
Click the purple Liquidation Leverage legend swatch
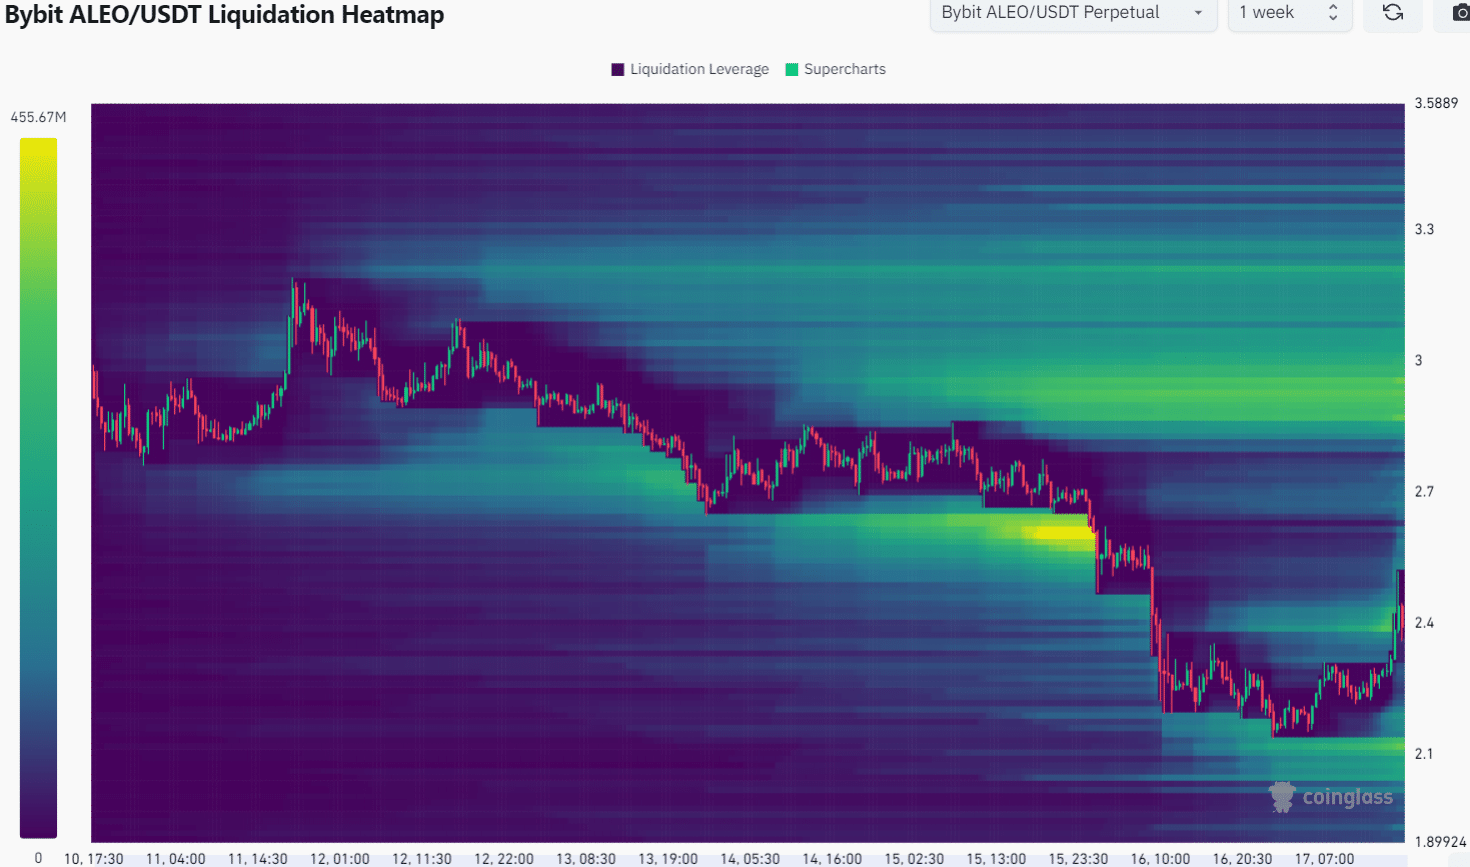(618, 69)
